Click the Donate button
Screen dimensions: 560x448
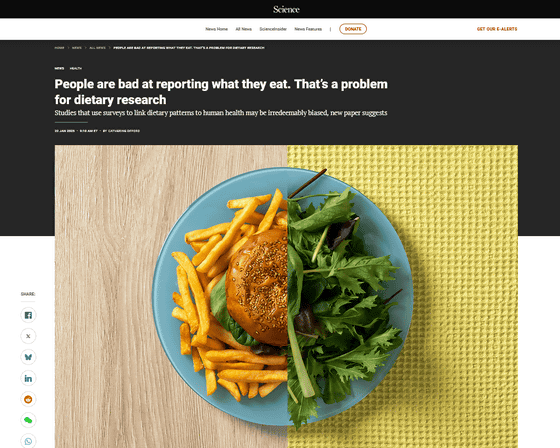tap(353, 29)
